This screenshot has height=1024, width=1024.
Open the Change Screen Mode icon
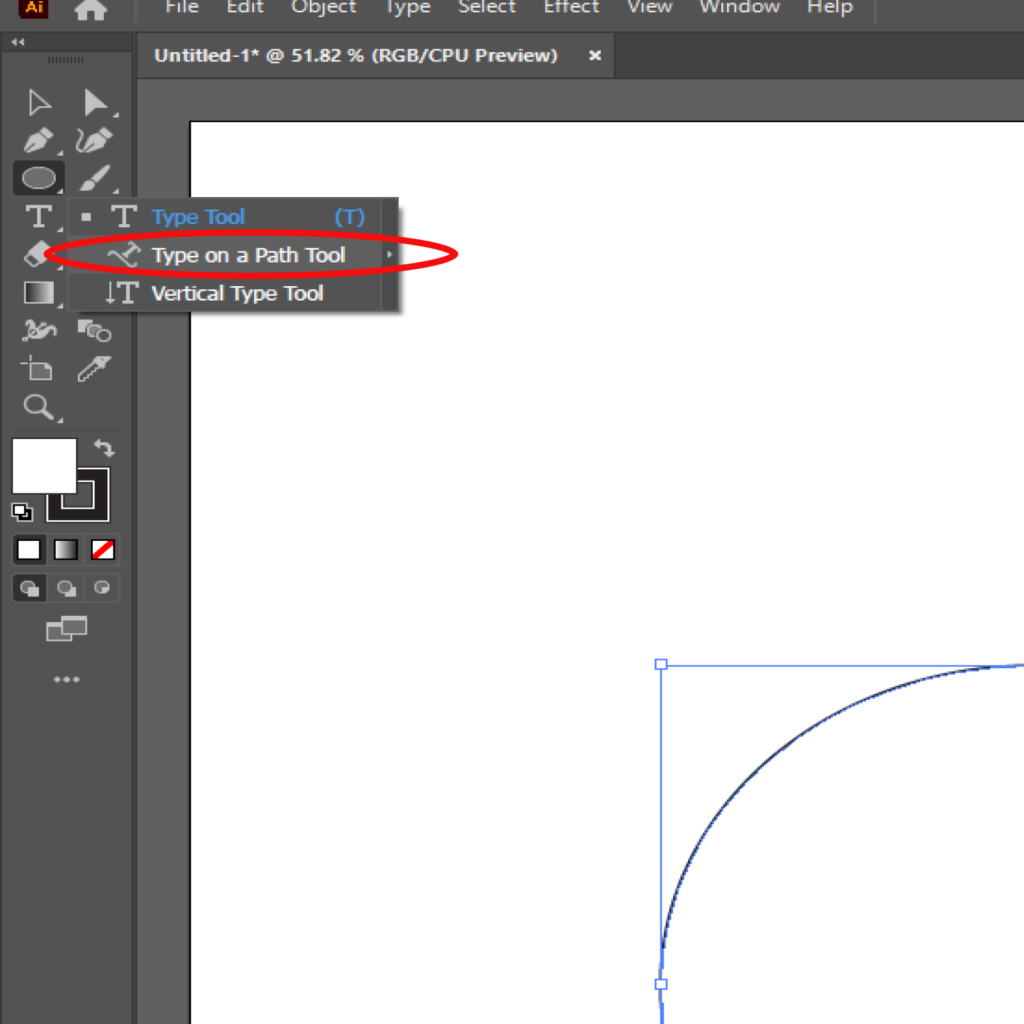click(67, 628)
